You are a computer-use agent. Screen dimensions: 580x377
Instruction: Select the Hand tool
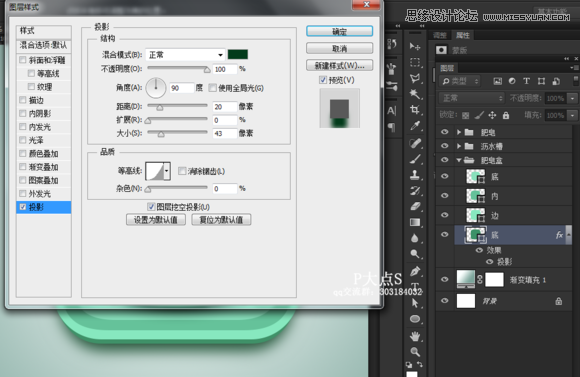coord(415,336)
